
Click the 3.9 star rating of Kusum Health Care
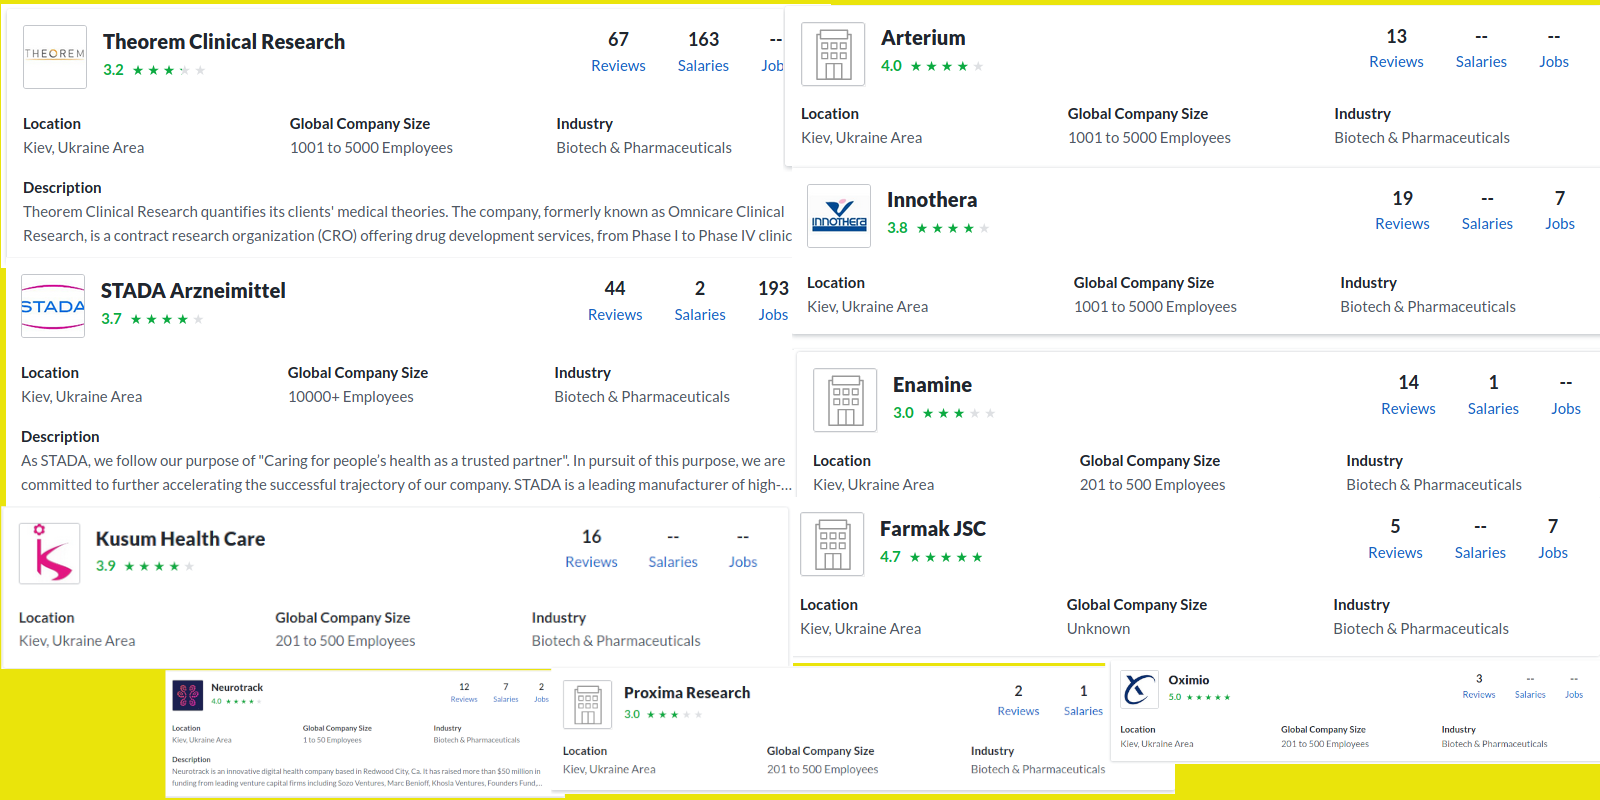coord(145,566)
